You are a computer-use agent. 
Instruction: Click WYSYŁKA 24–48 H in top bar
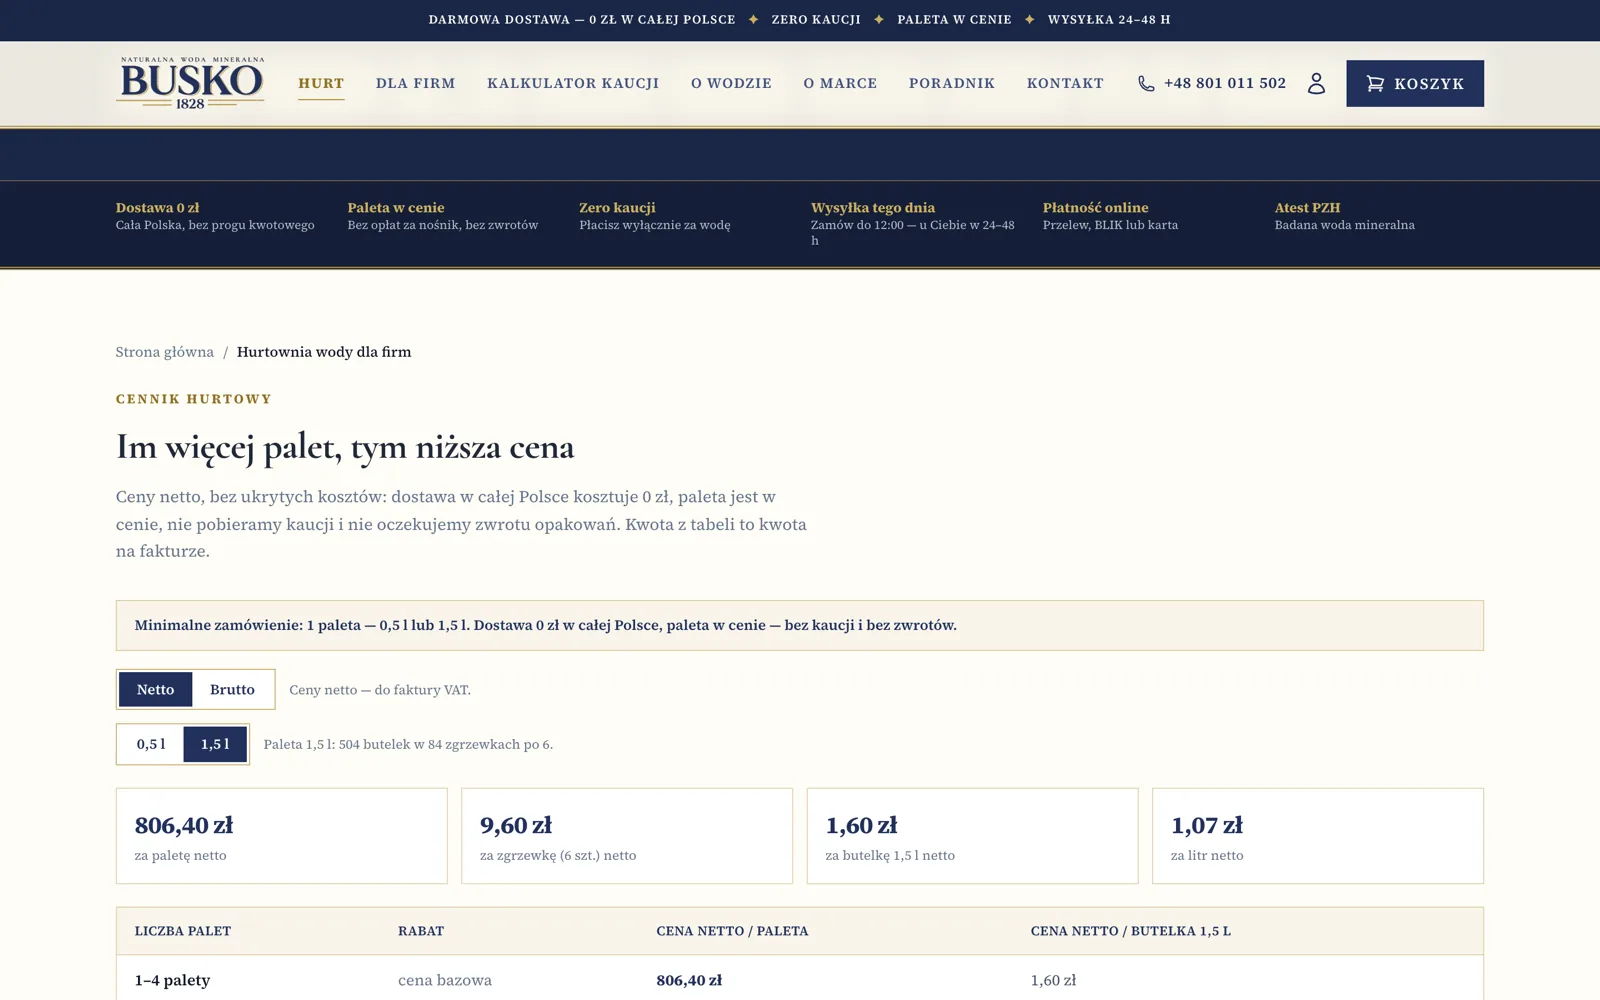coord(1109,20)
